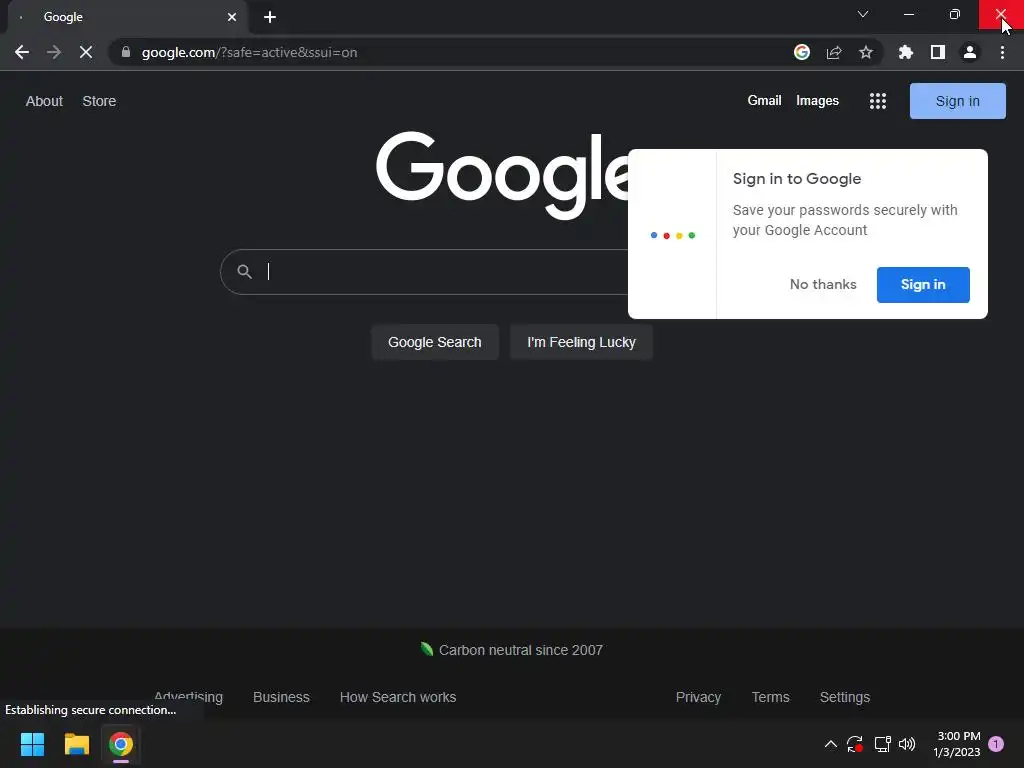
Task: Close the Google tab
Action: click(x=232, y=17)
